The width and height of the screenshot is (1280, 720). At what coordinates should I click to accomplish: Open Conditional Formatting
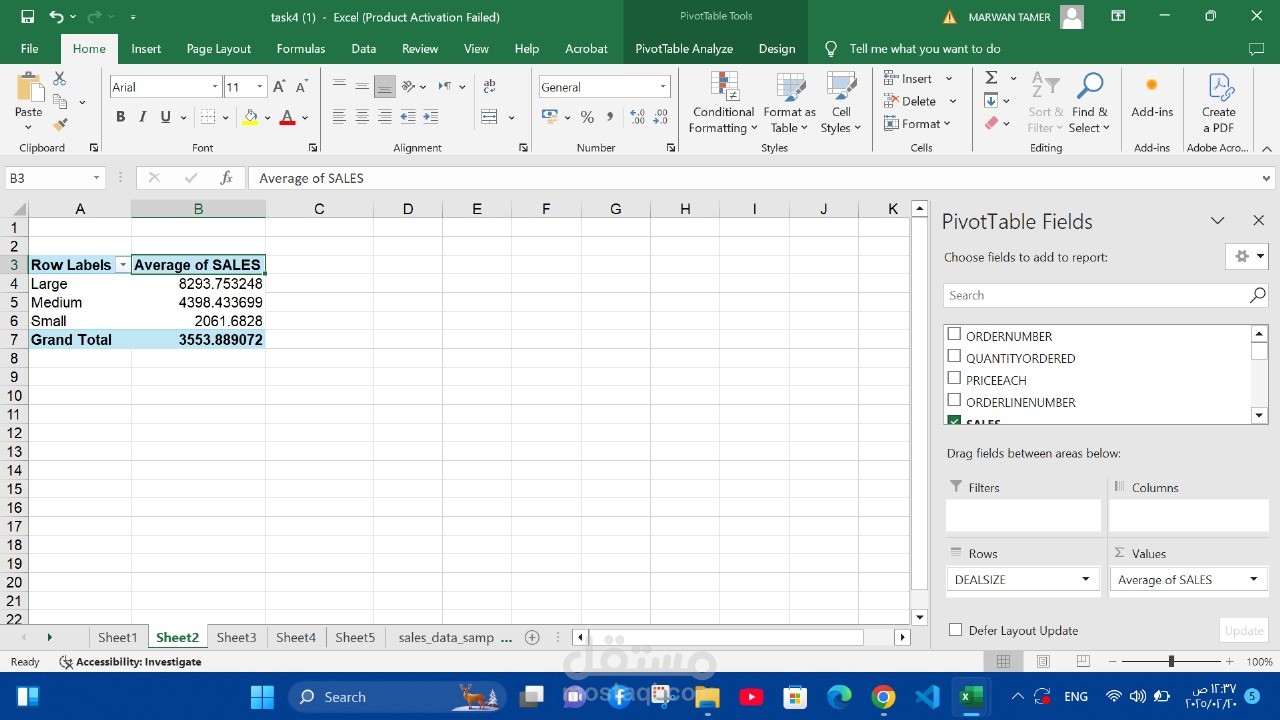(724, 104)
